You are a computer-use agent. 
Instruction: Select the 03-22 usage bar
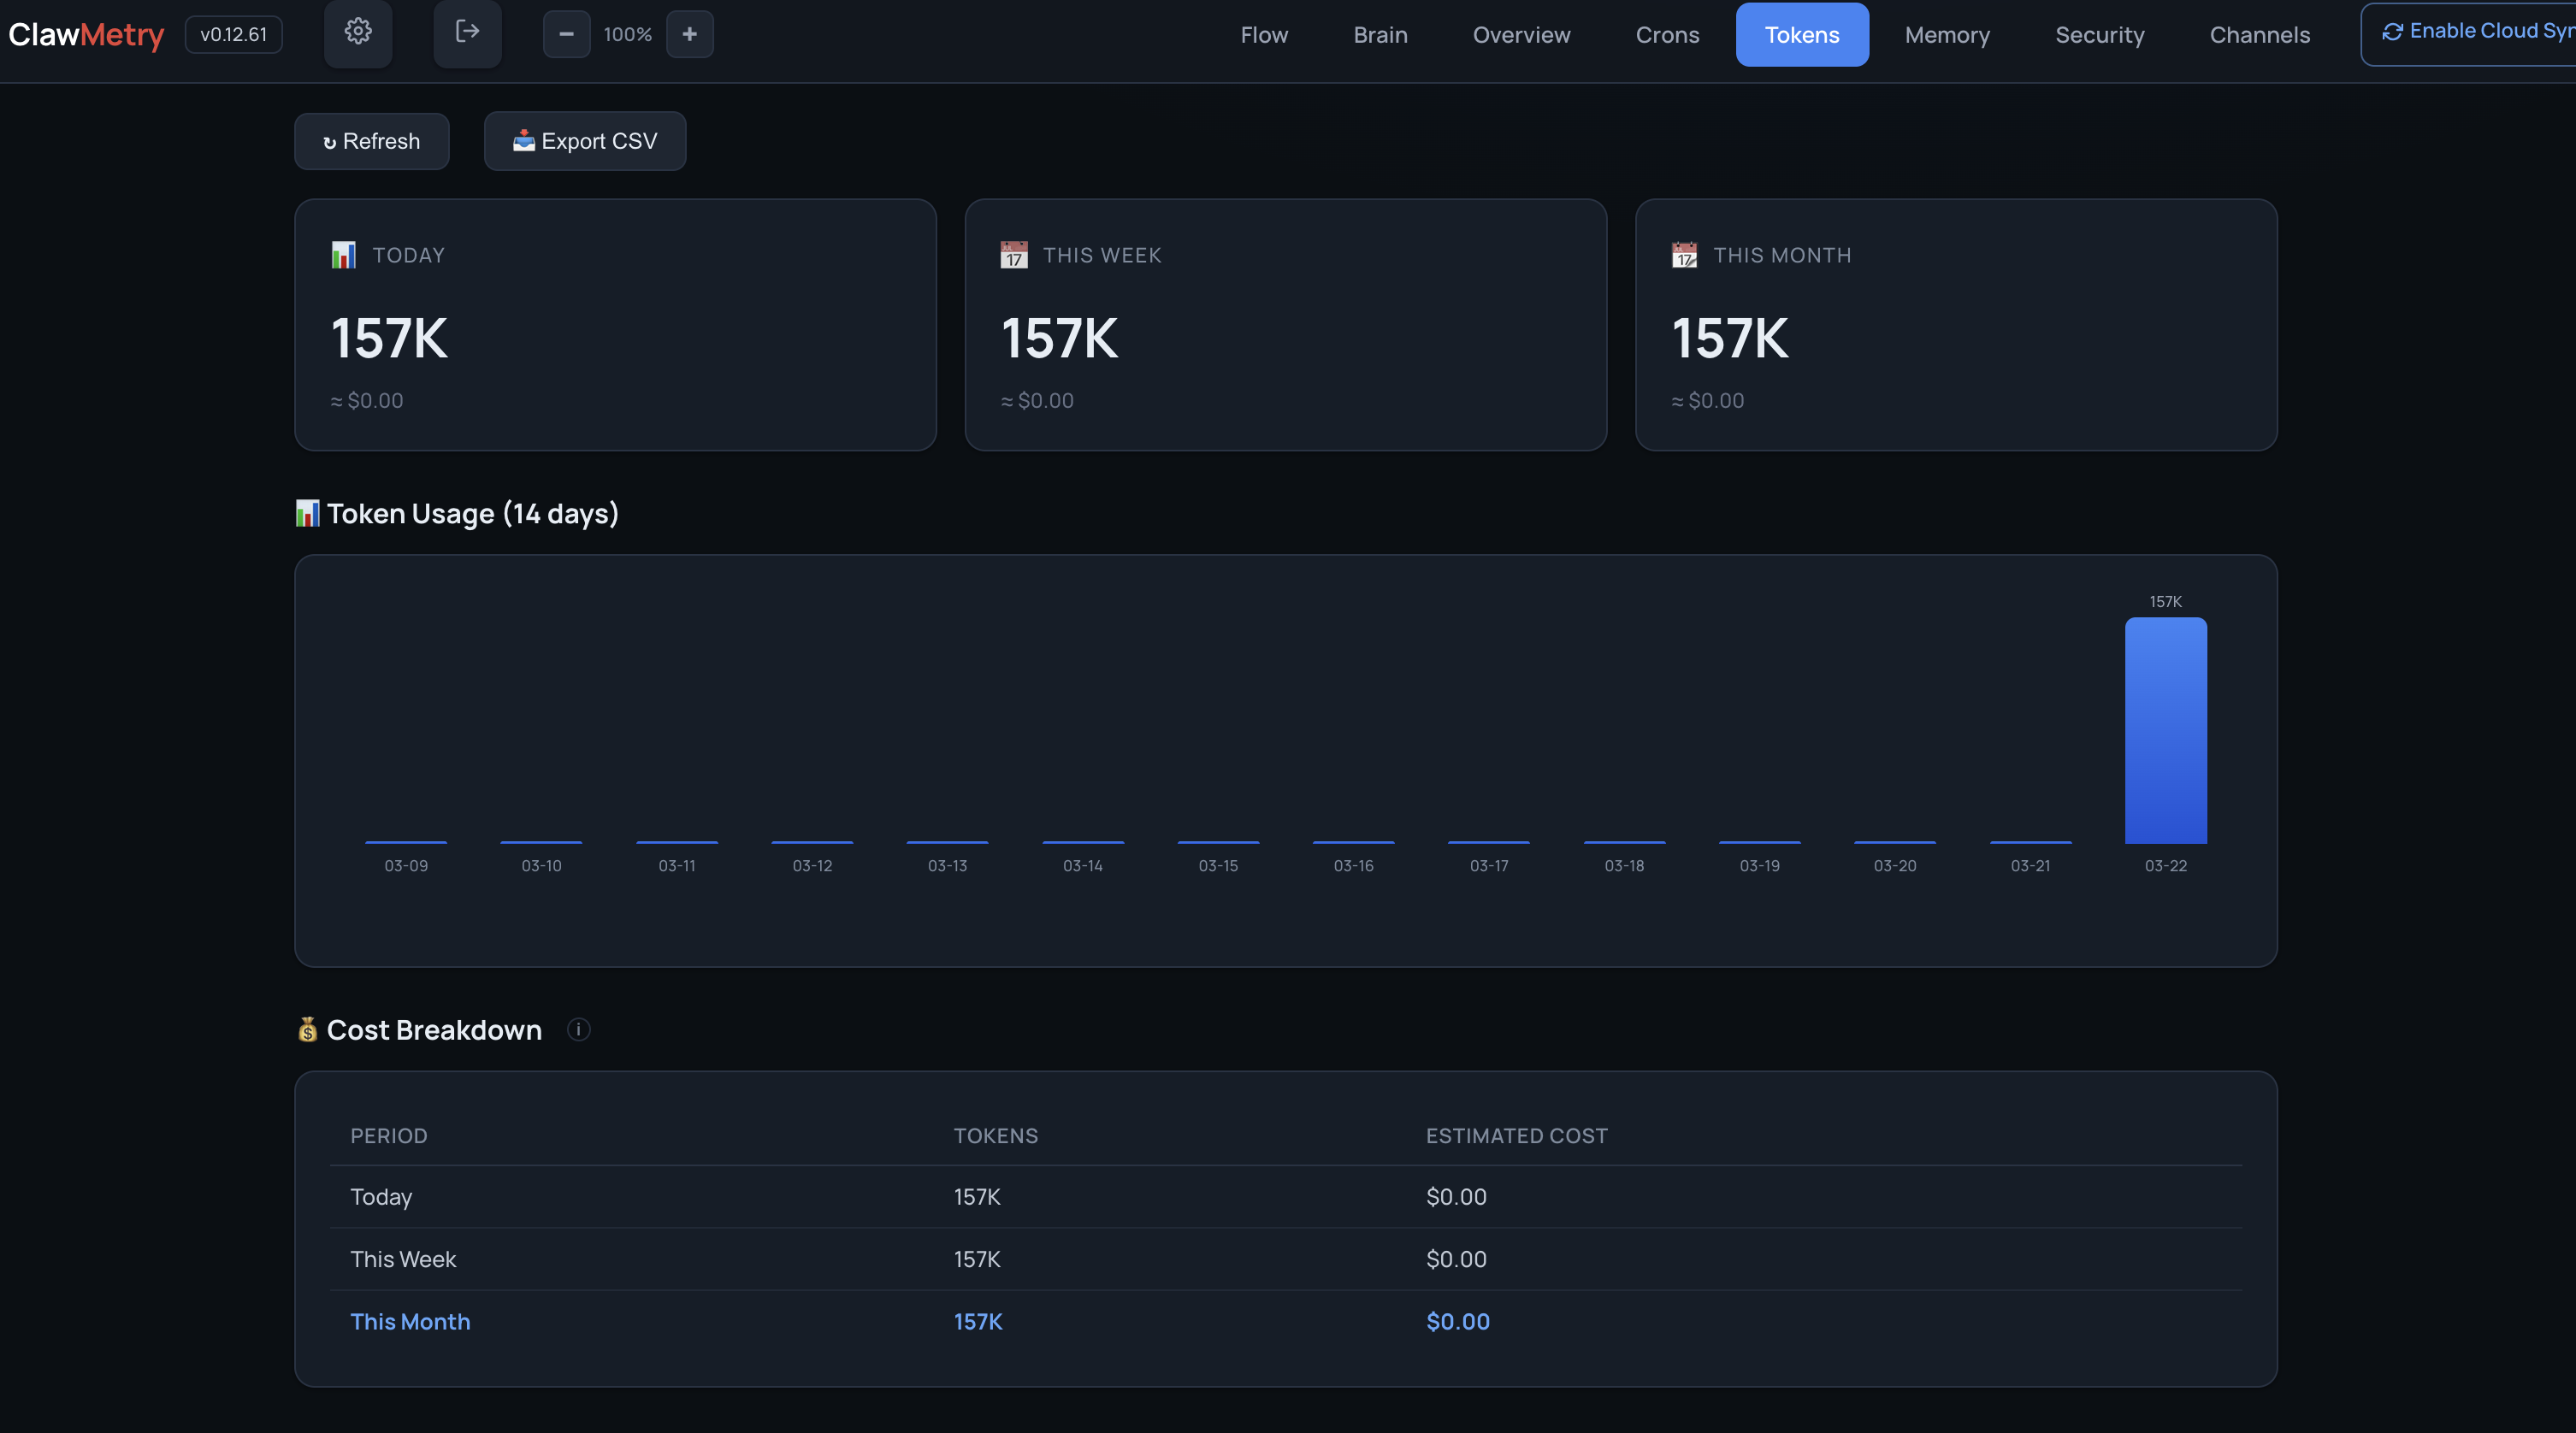point(2165,730)
